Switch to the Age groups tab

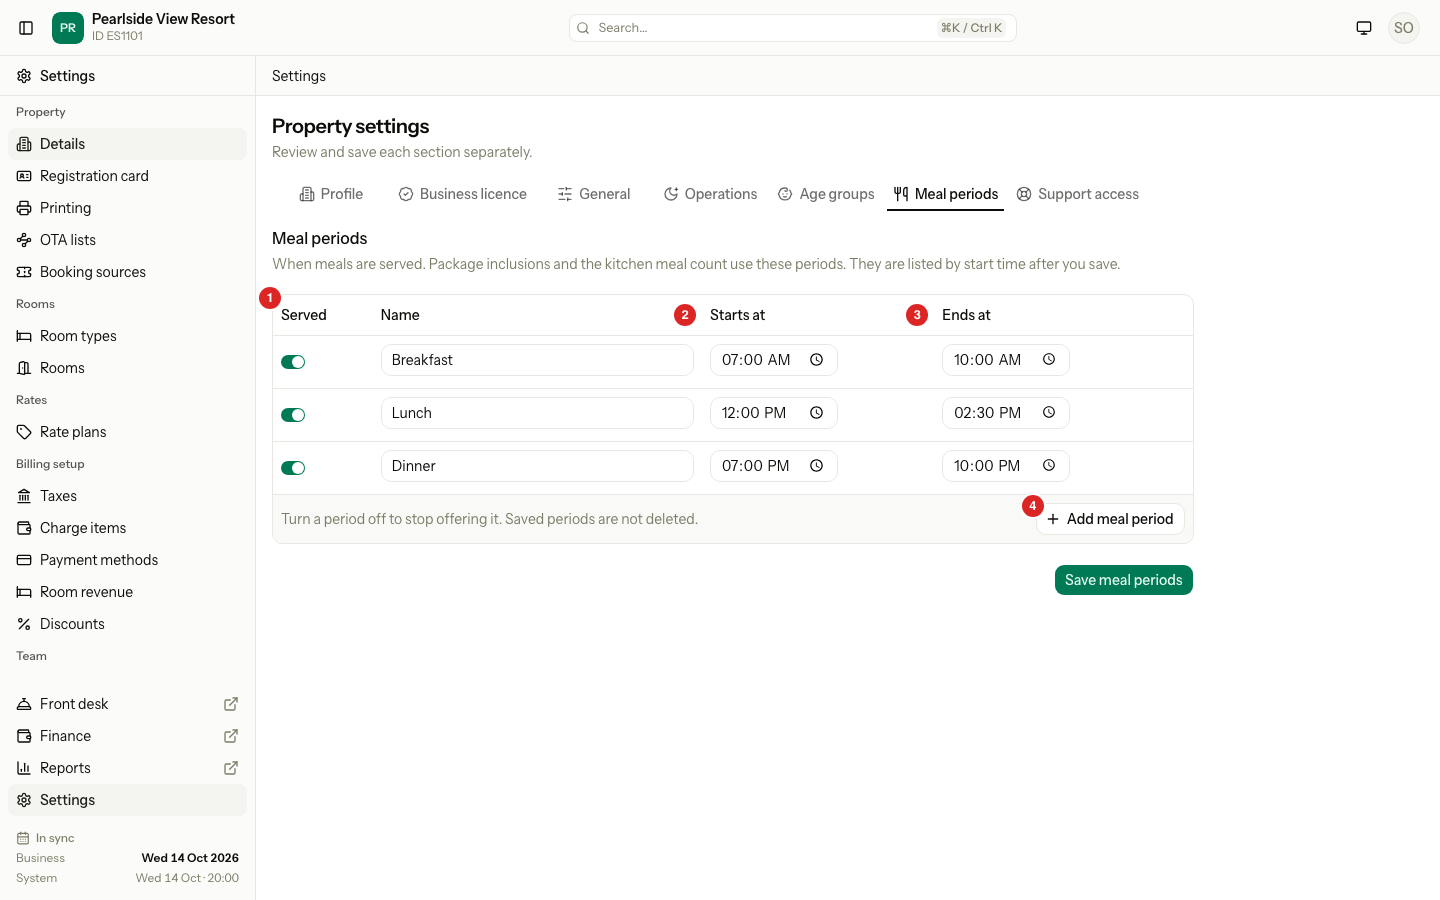[x=826, y=194]
